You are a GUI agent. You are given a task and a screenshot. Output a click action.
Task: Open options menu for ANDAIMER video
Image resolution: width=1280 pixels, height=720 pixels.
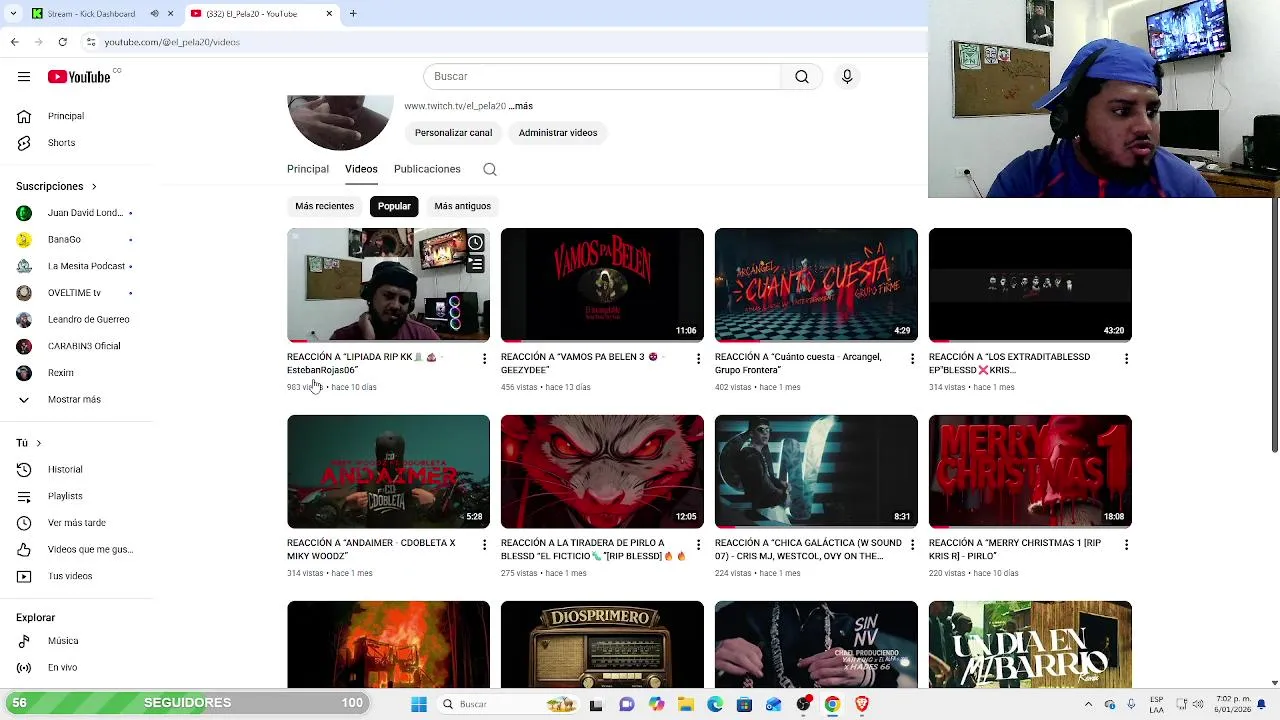(x=484, y=545)
